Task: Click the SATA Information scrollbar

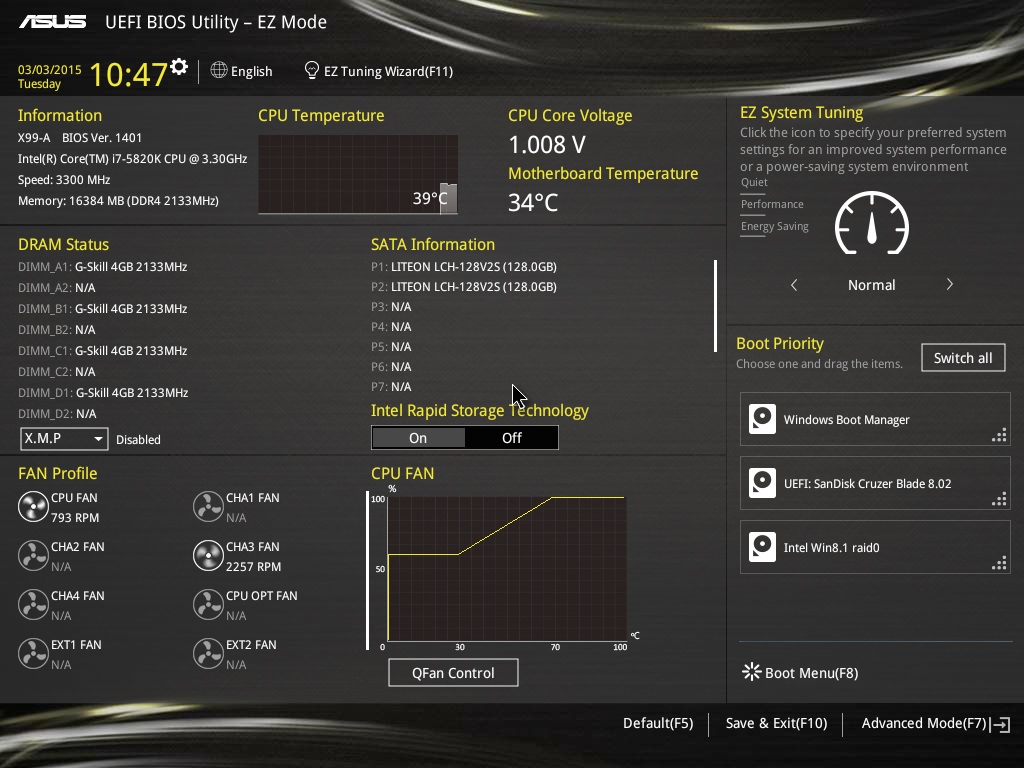Action: (715, 306)
